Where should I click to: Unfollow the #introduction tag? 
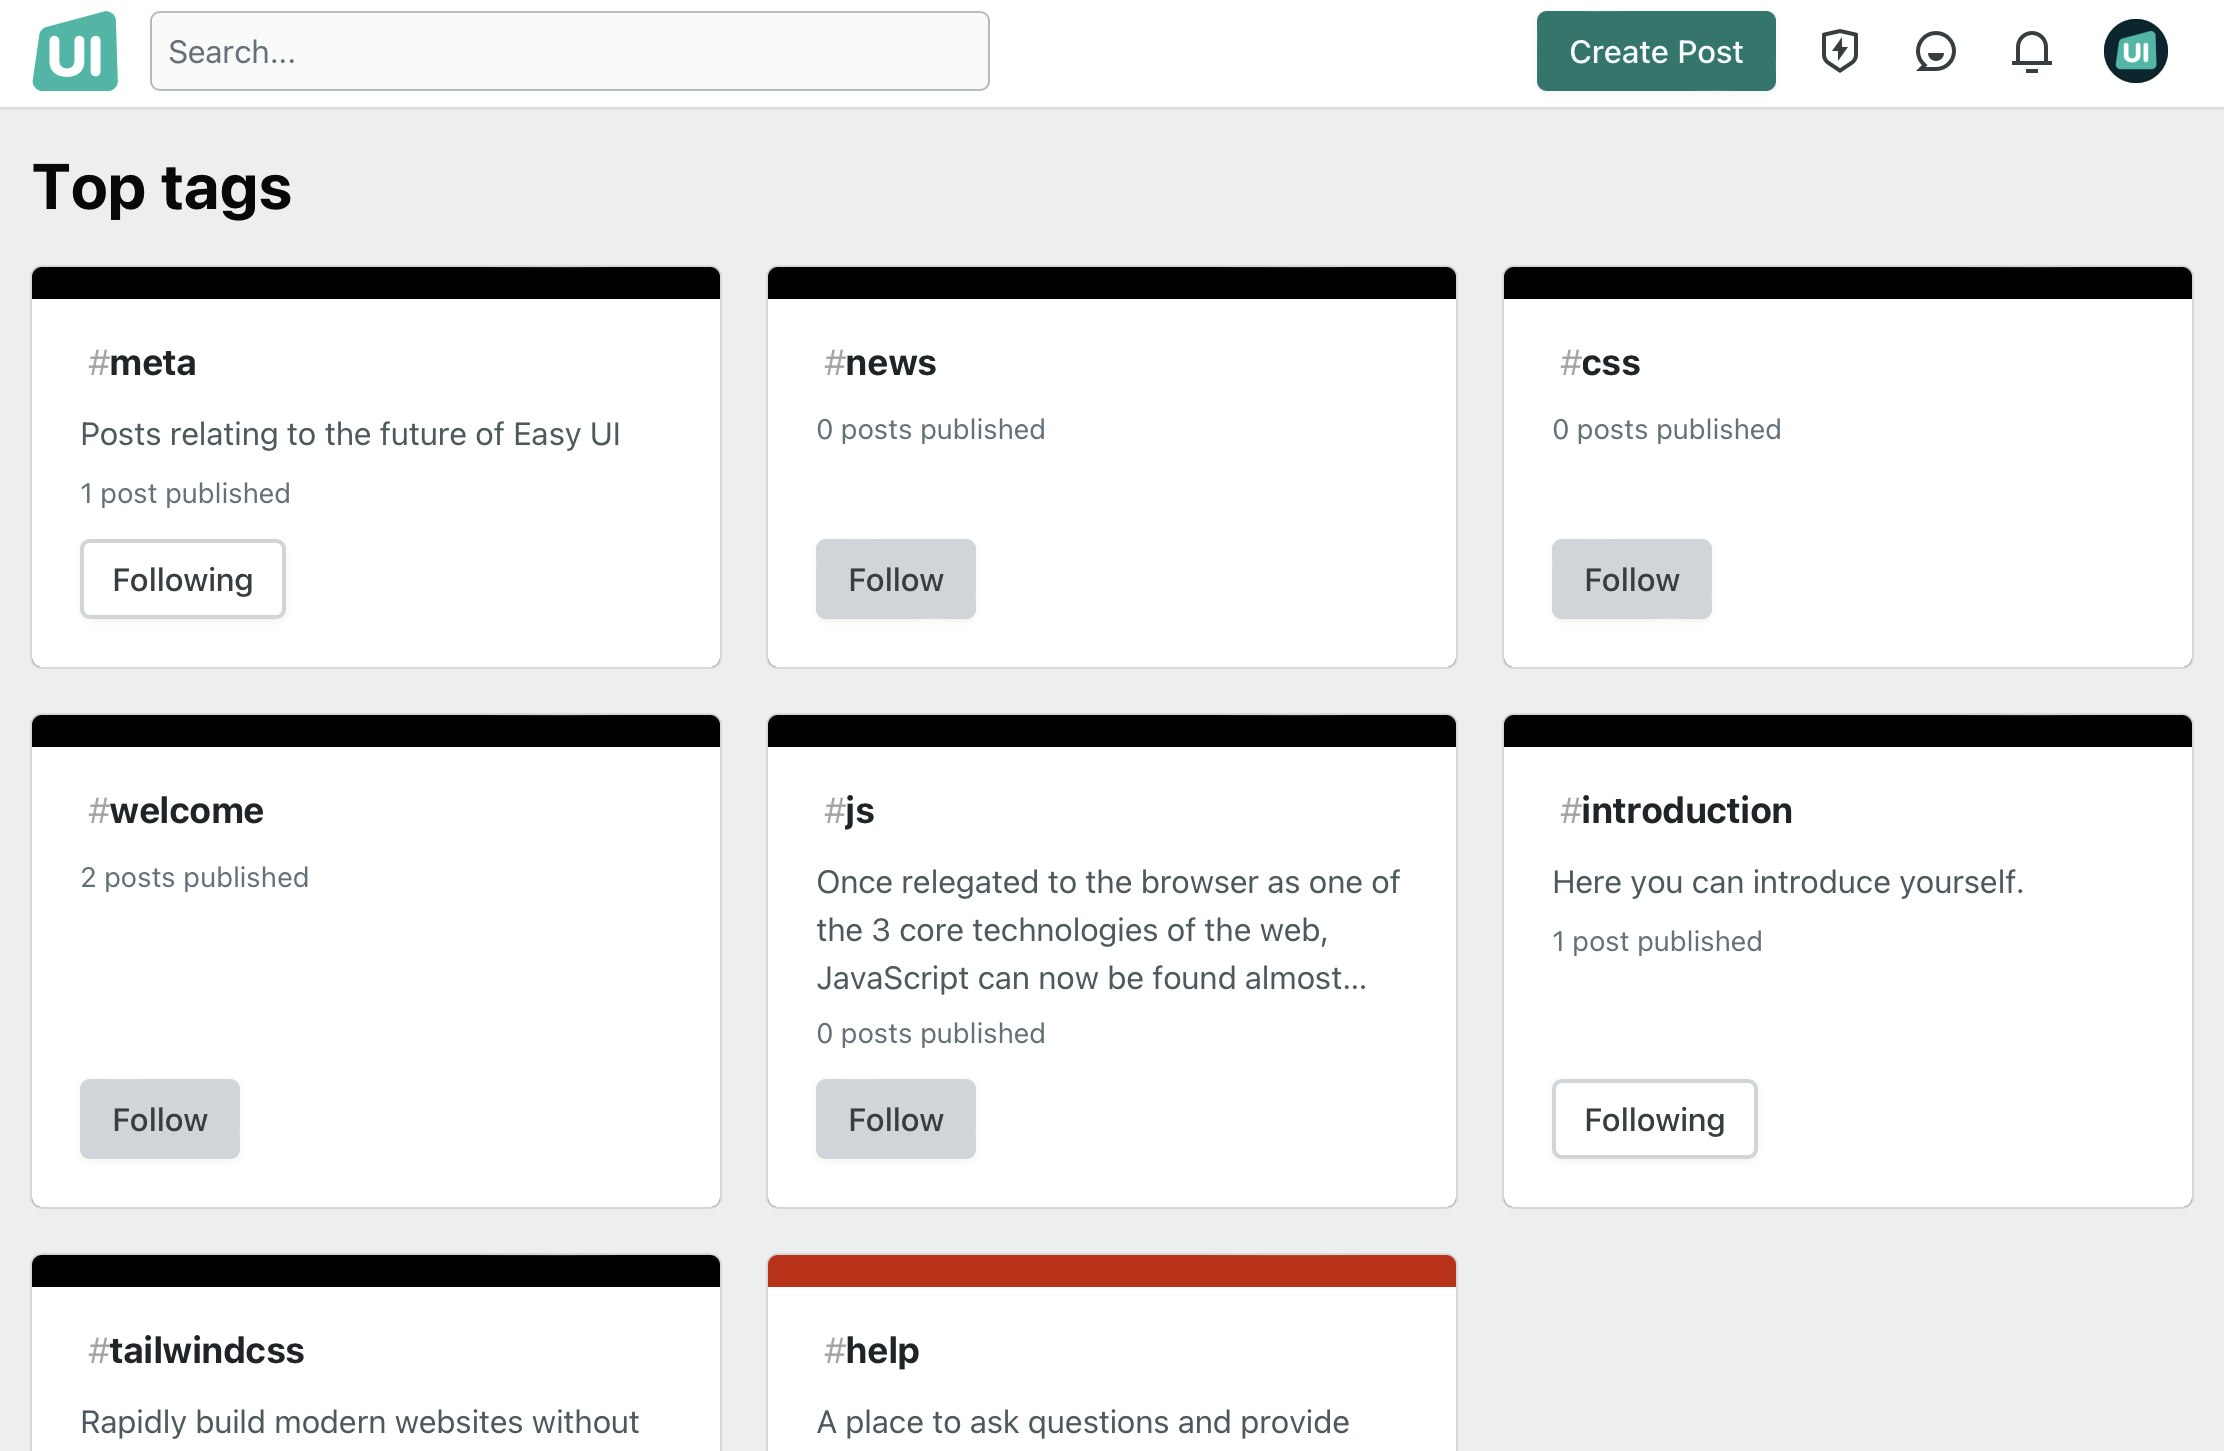click(x=1653, y=1119)
